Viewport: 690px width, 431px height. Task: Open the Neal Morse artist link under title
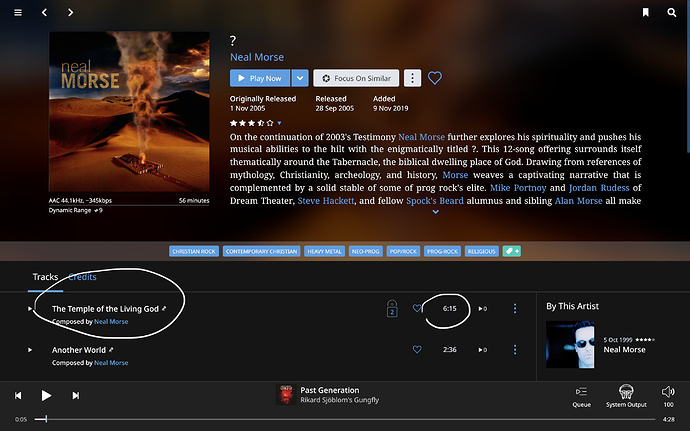pyautogui.click(x=257, y=57)
